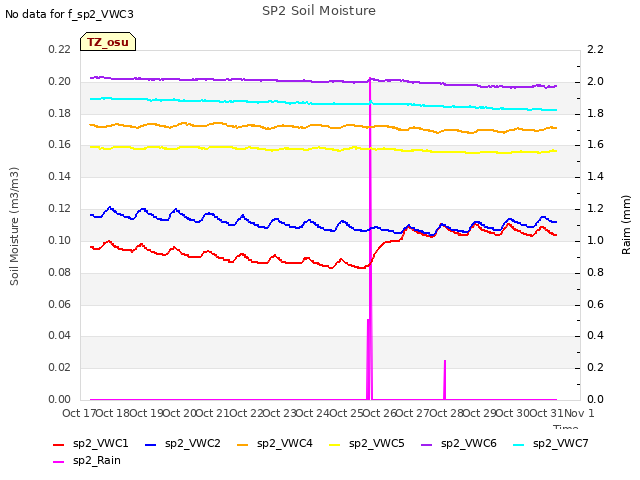
Task: Click the red sp2_VWC1 legend color marker
Action: pyautogui.click(x=59, y=444)
